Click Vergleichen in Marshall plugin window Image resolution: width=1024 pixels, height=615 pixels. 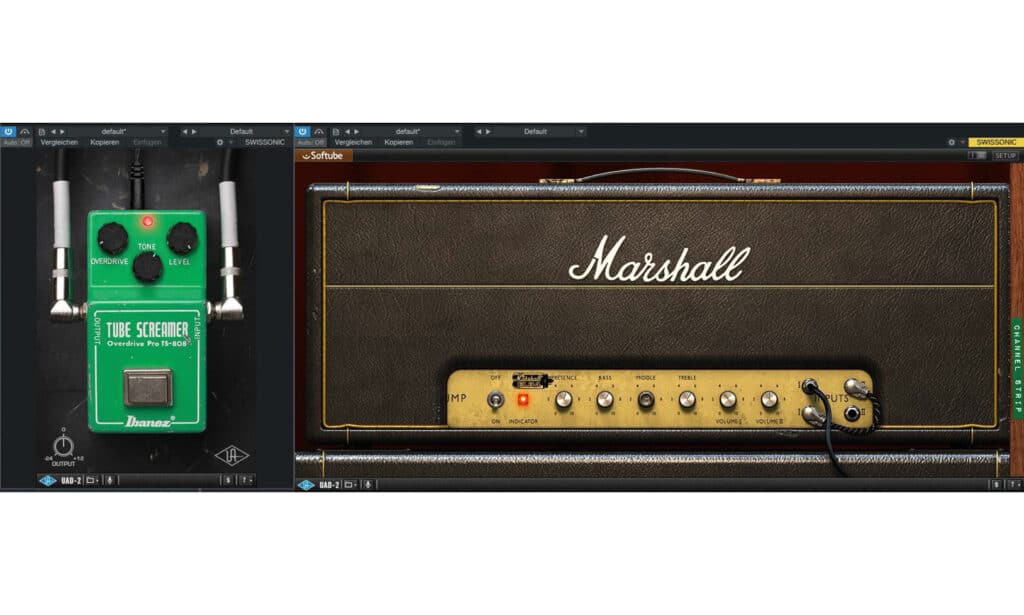[x=353, y=142]
